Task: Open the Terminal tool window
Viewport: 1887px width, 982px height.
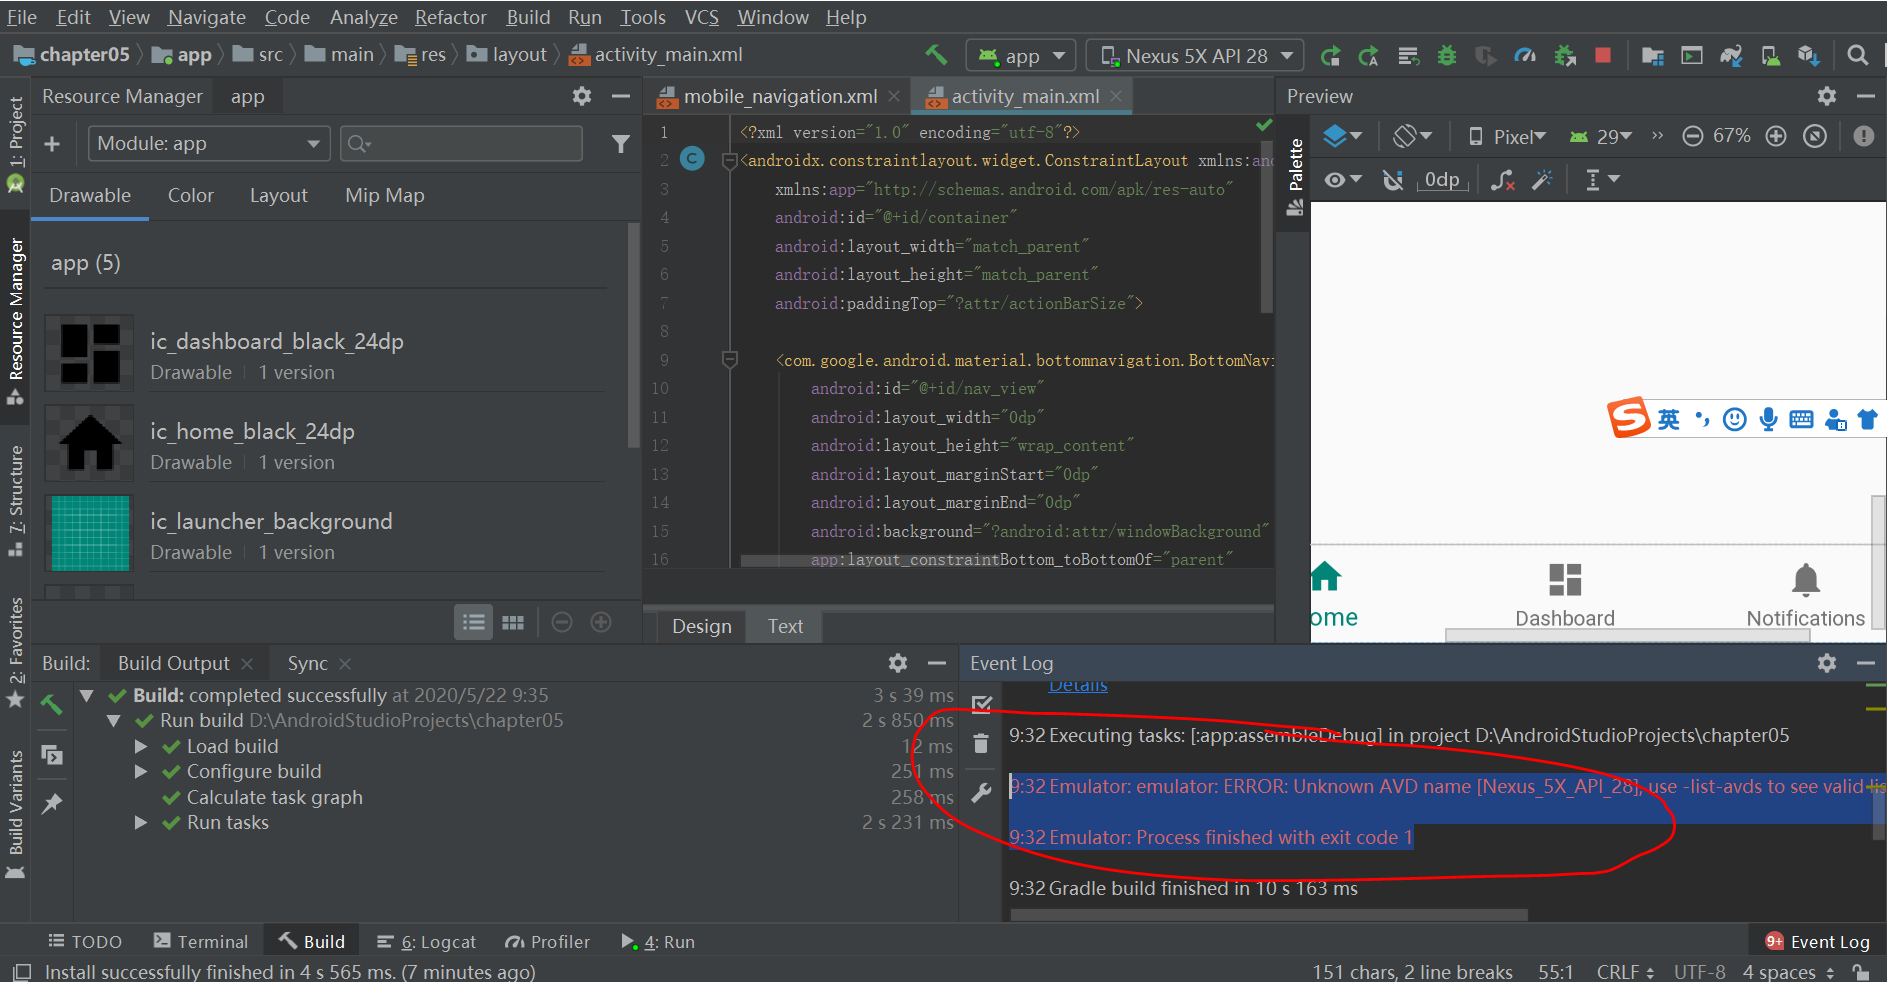Action: 201,942
